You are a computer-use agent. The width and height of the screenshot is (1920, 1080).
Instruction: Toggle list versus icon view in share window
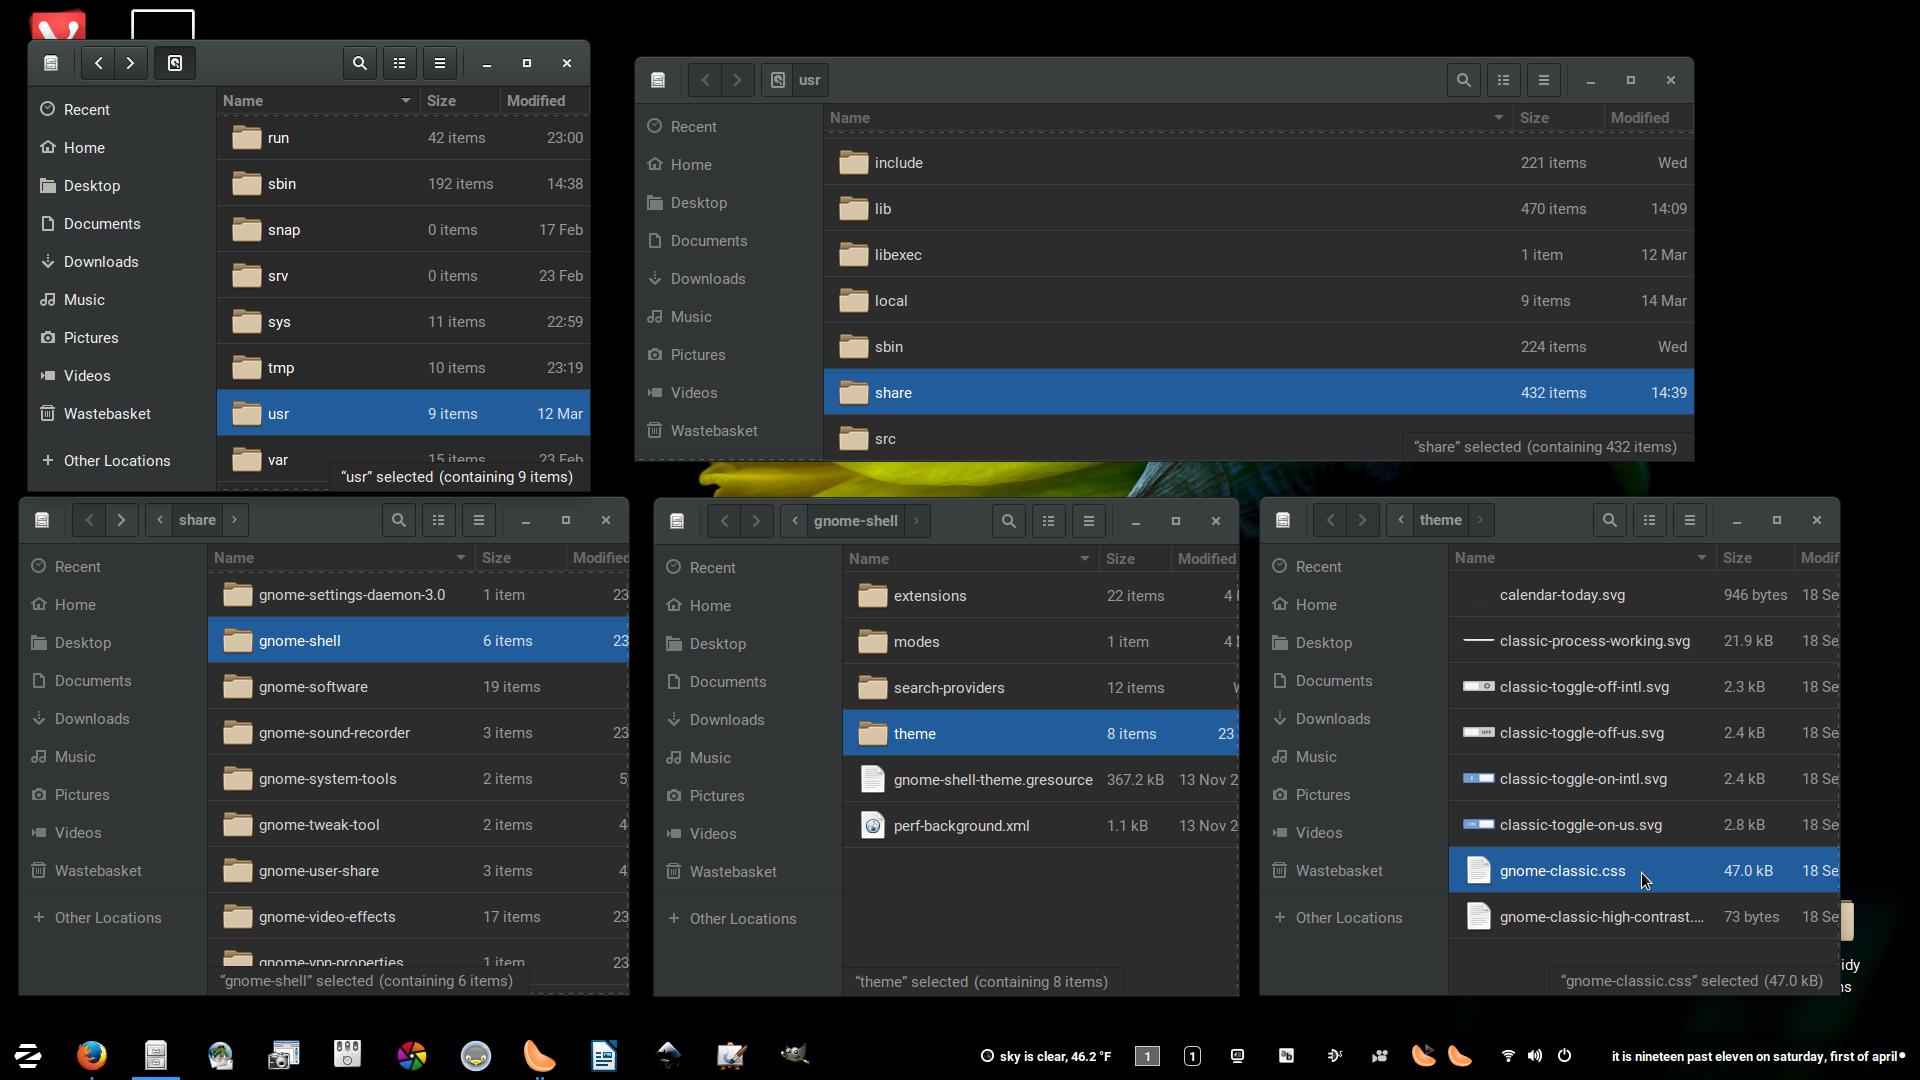click(x=438, y=520)
